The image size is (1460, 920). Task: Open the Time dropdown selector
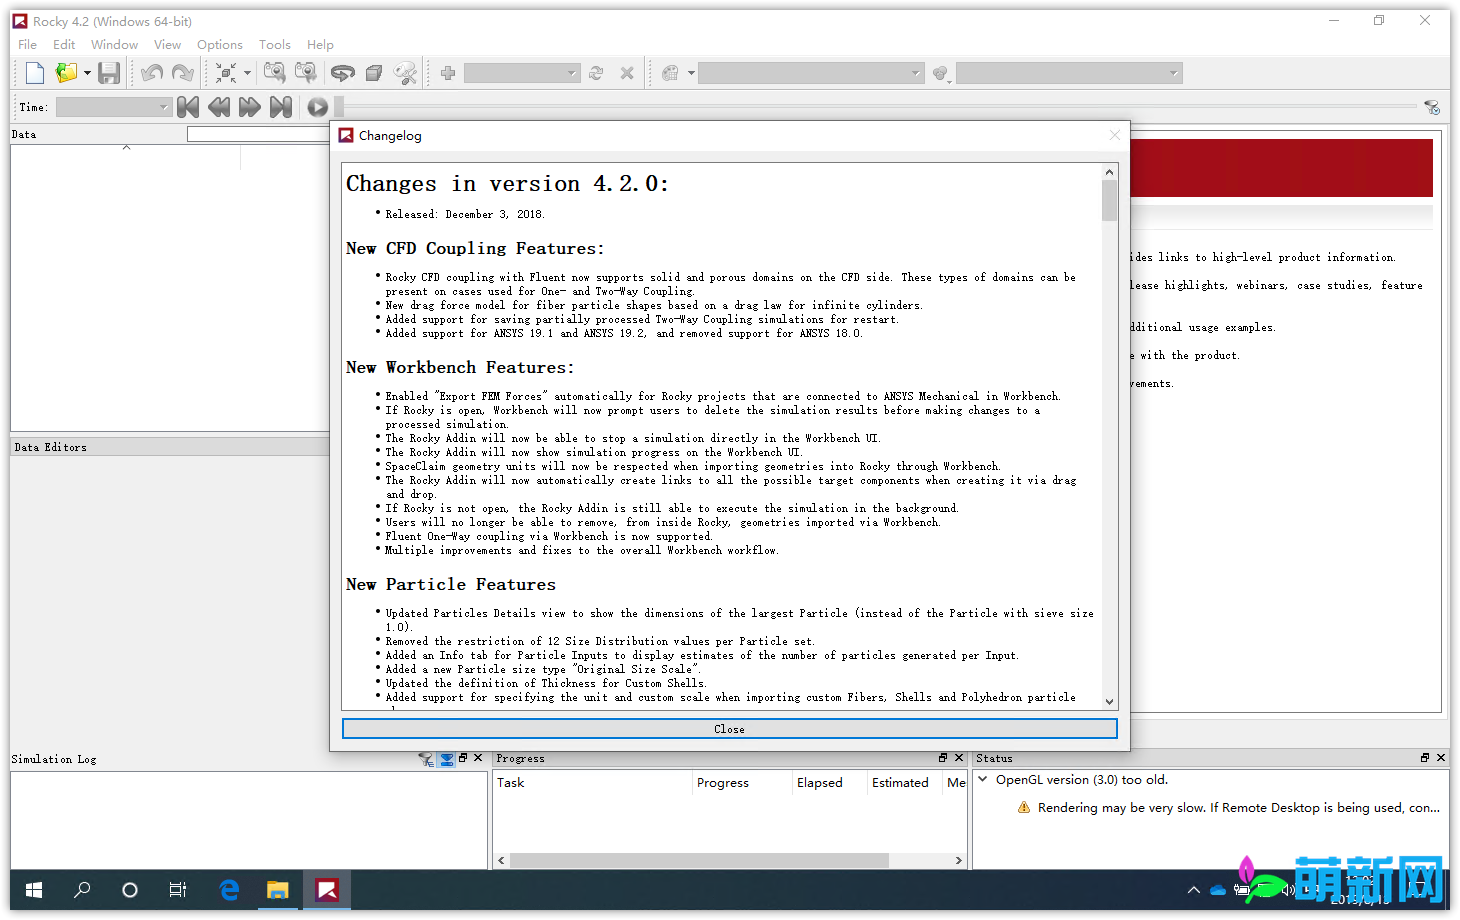[162, 106]
